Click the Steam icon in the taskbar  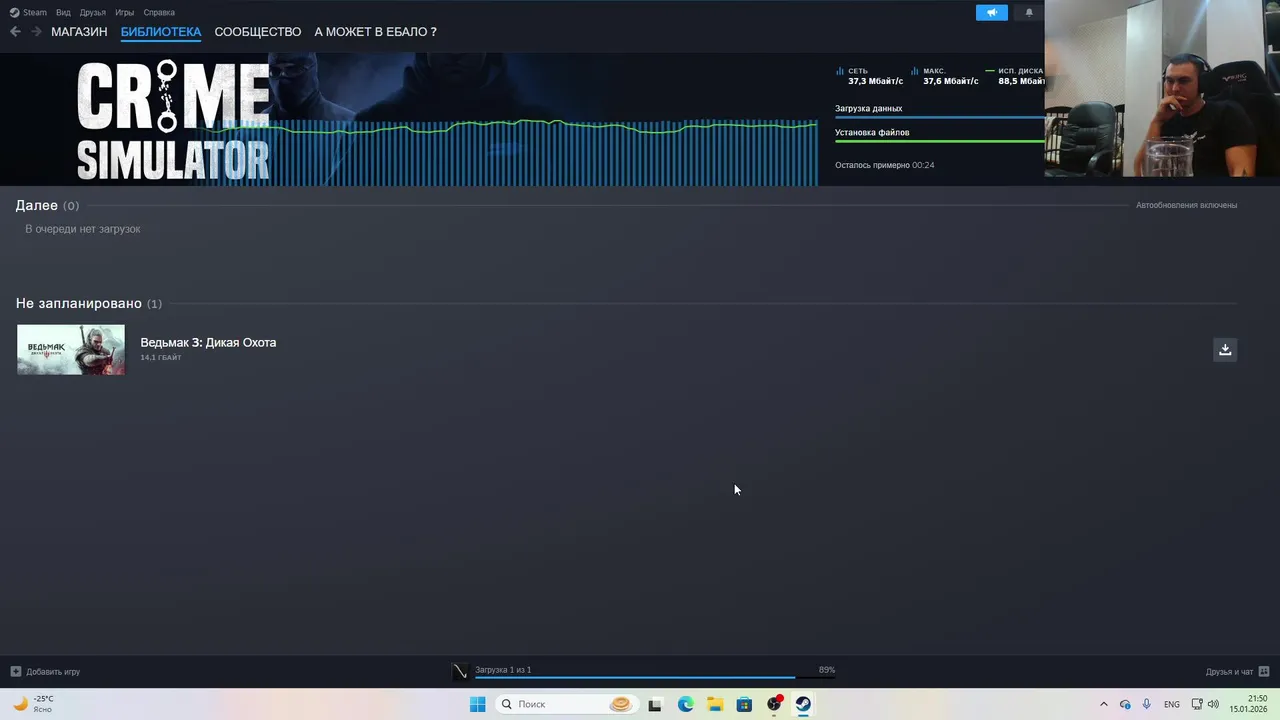coord(803,704)
